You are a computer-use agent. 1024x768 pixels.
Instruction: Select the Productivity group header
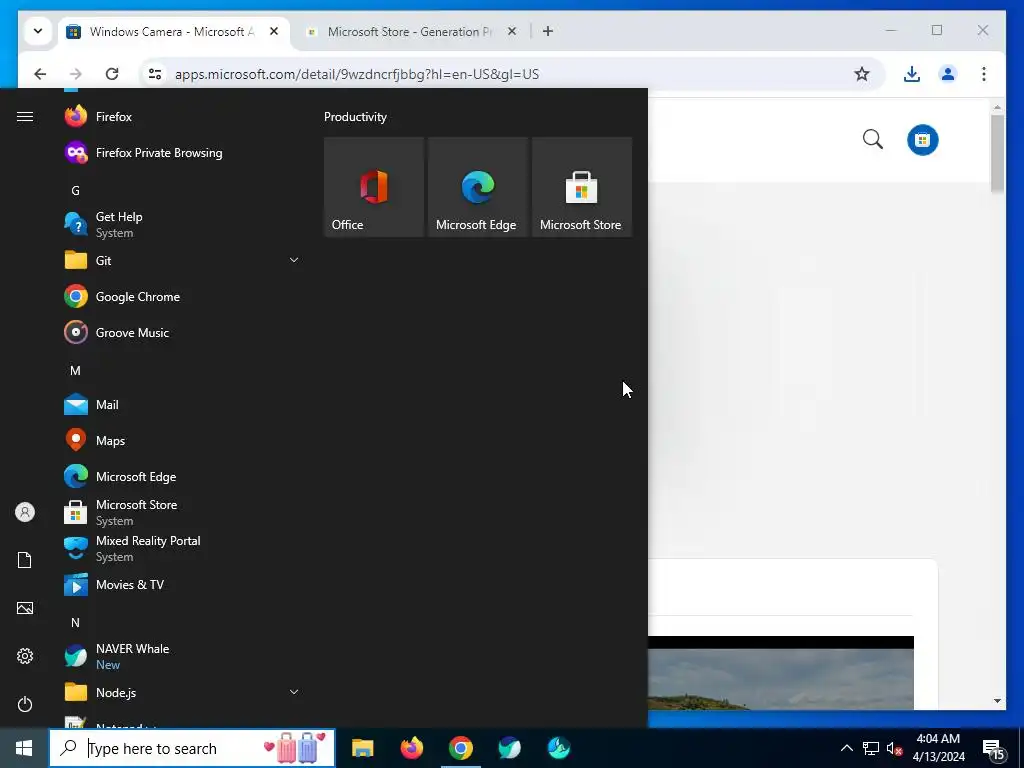pos(355,117)
